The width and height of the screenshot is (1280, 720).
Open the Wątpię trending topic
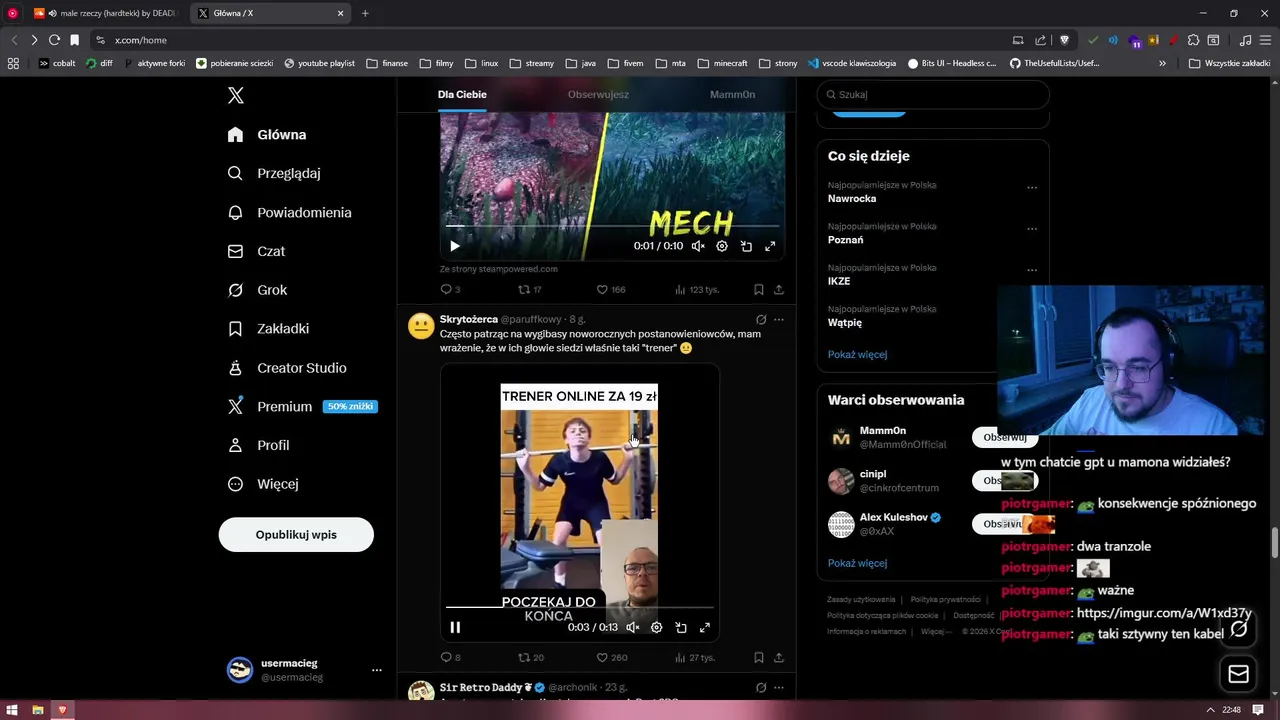[844, 323]
